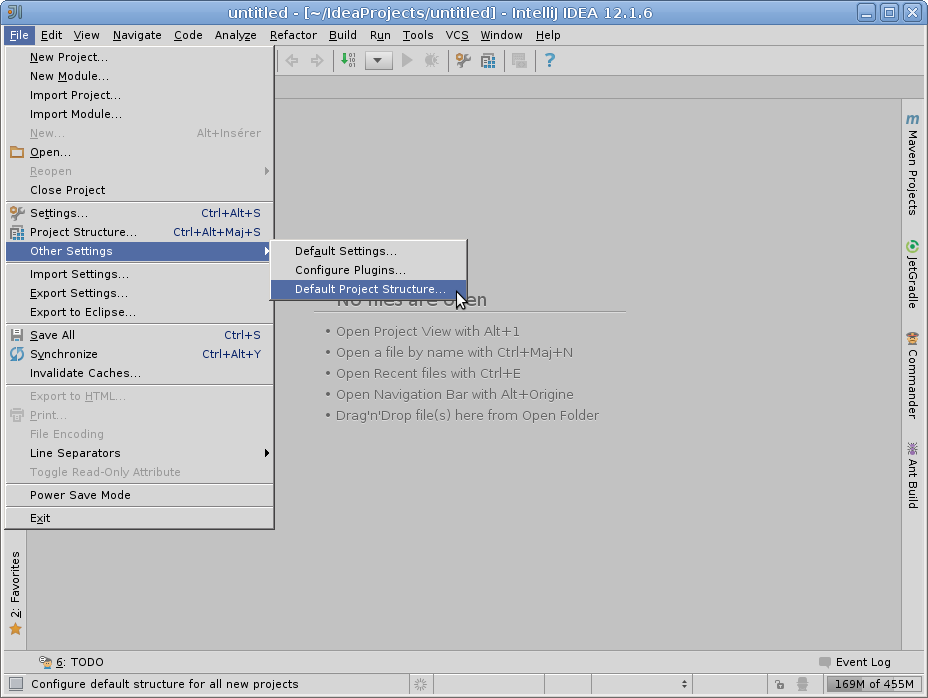Click the Debug bug icon in toolbar
The height and width of the screenshot is (698, 928).
(x=431, y=60)
